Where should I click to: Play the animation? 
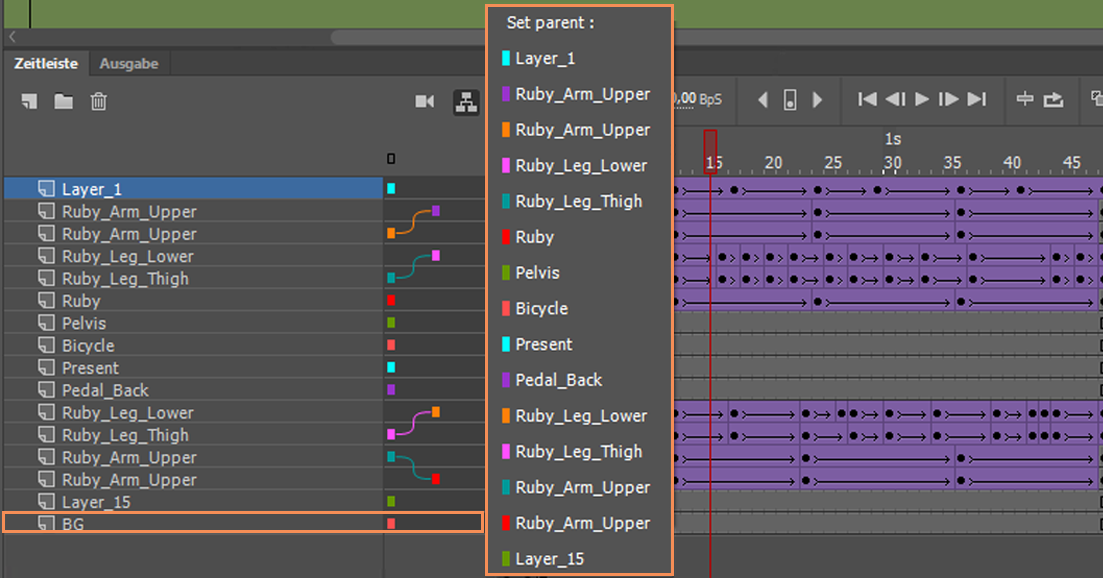[x=922, y=99]
